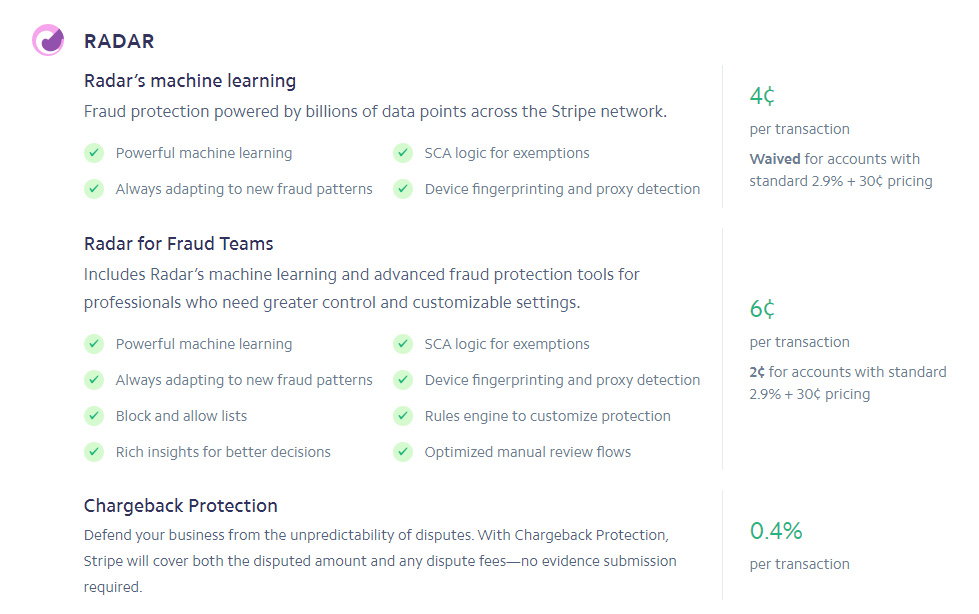The width and height of the screenshot is (979, 614).
Task: Select the "0.4%" Chargeback Protection price
Action: click(x=776, y=531)
